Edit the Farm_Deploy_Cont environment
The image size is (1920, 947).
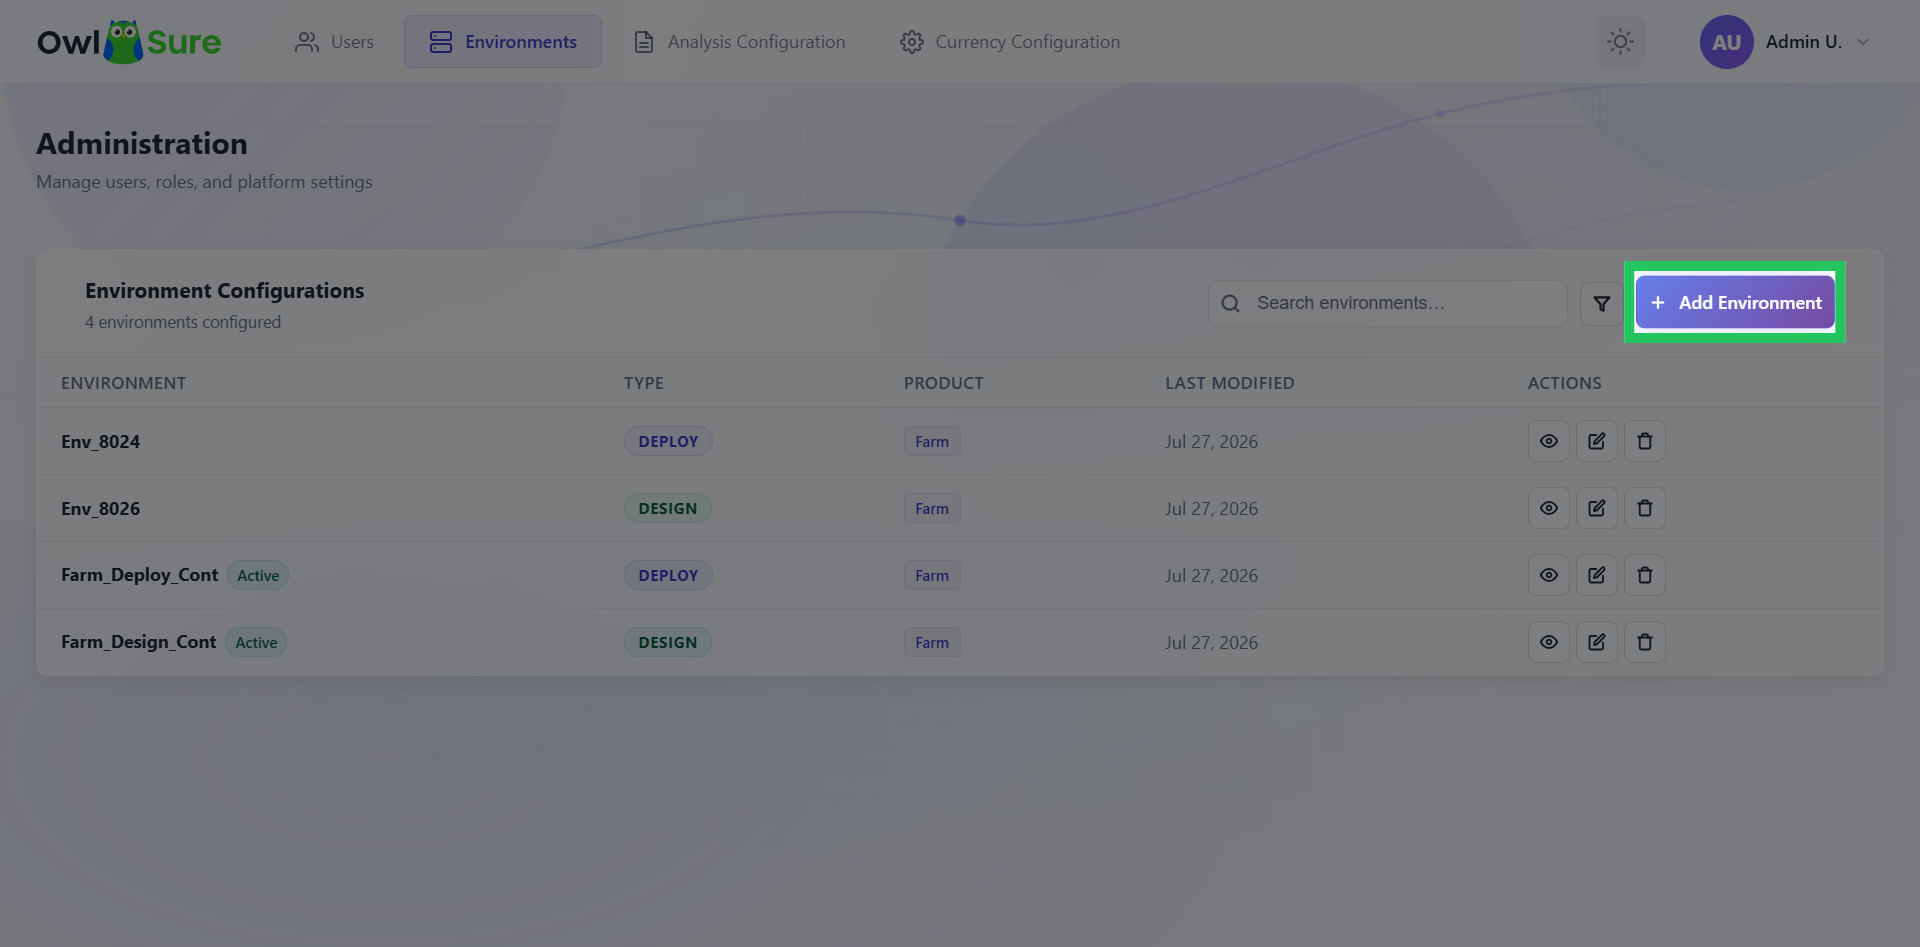point(1596,575)
